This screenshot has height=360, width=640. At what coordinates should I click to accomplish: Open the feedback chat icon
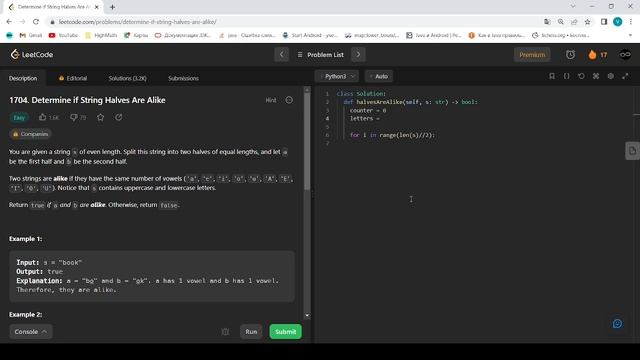coord(617,324)
